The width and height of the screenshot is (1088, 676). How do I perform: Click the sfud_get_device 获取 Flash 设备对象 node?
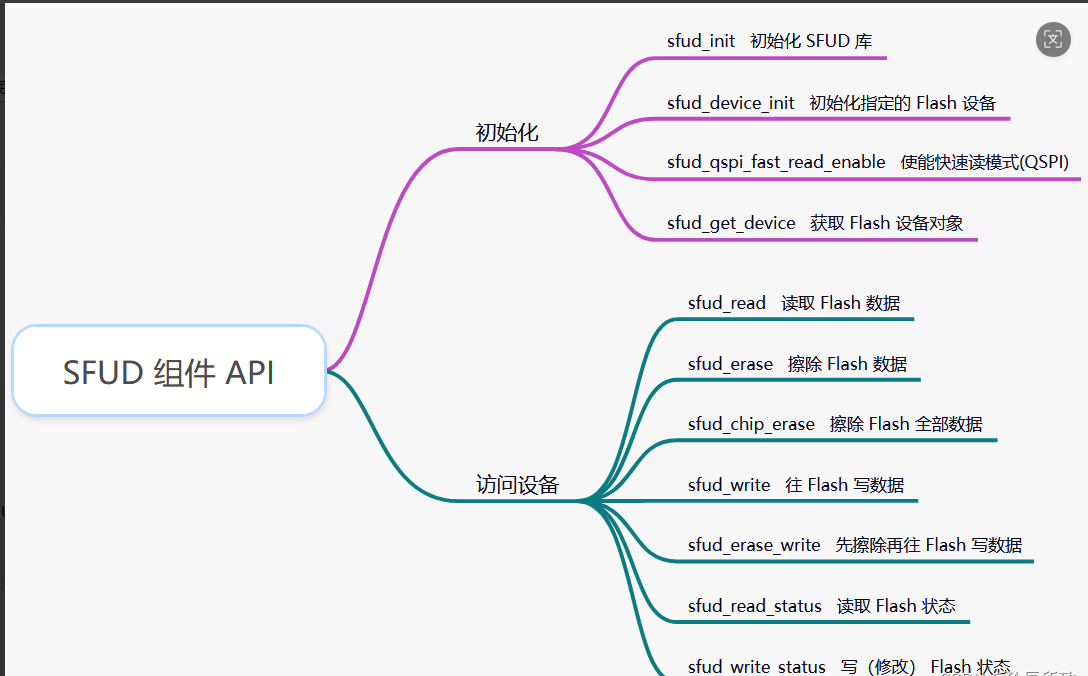coord(815,223)
